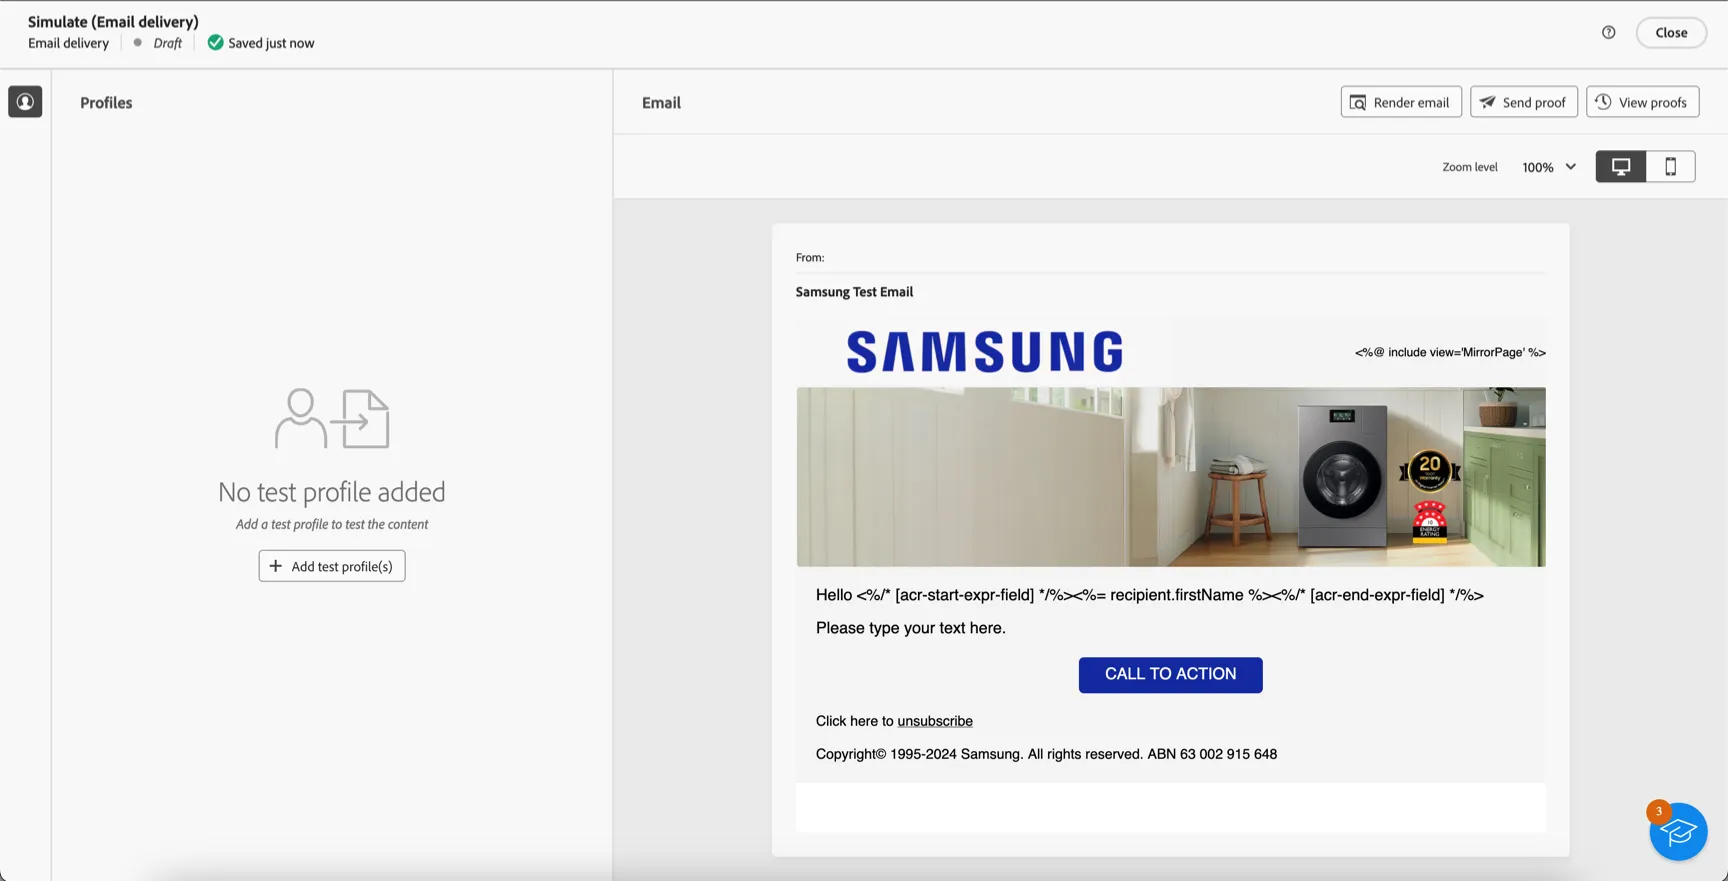This screenshot has width=1728, height=881.
Task: Click the Render email button
Action: click(1401, 102)
